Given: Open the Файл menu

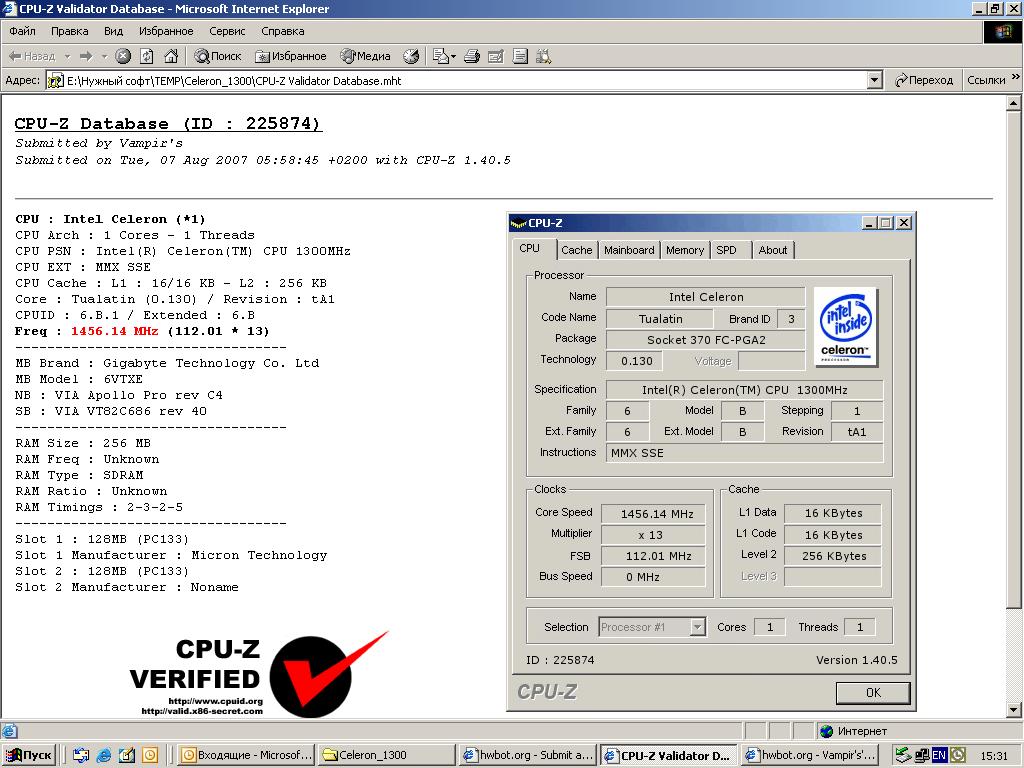Looking at the screenshot, I should (22, 31).
